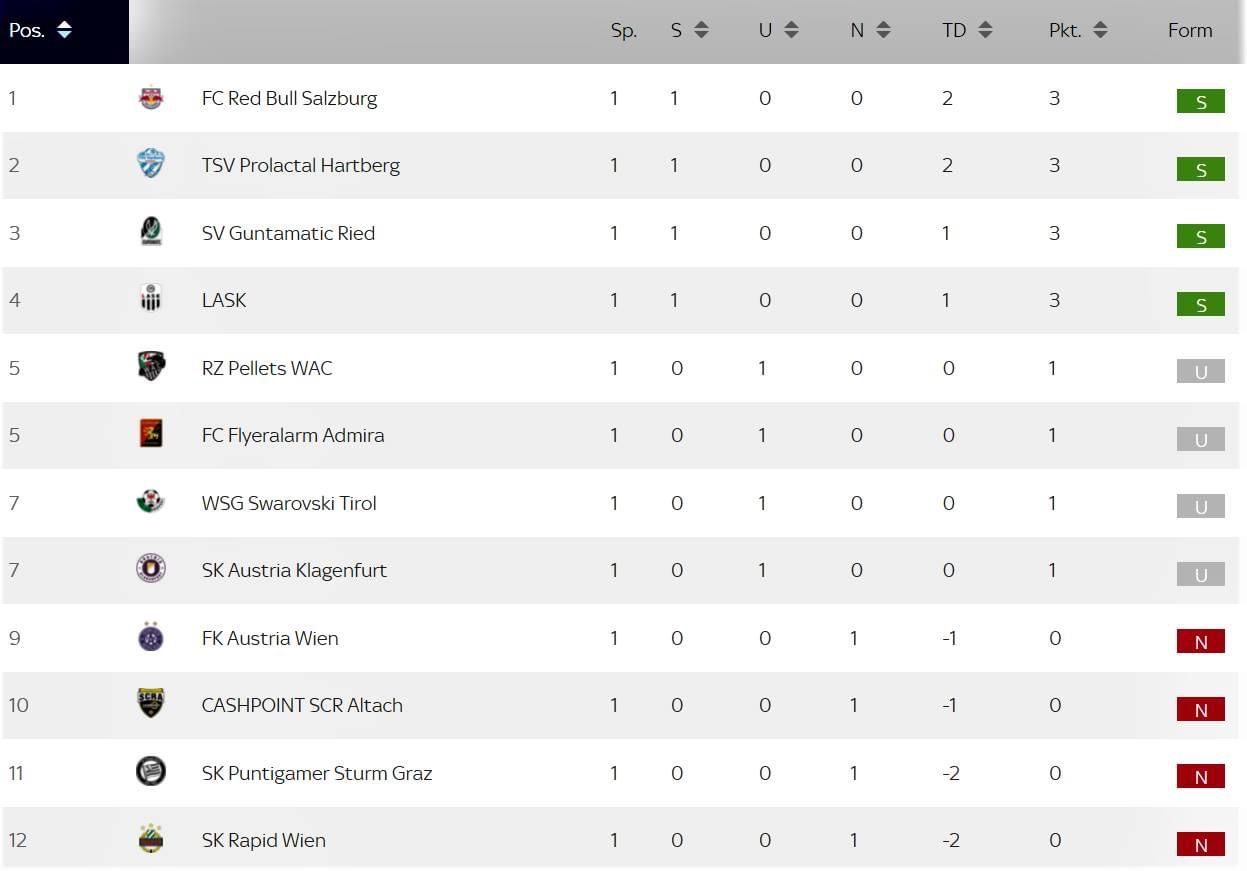Click the RZ Pellets WAC wolf logo
This screenshot has height=871, width=1247.
[151, 367]
